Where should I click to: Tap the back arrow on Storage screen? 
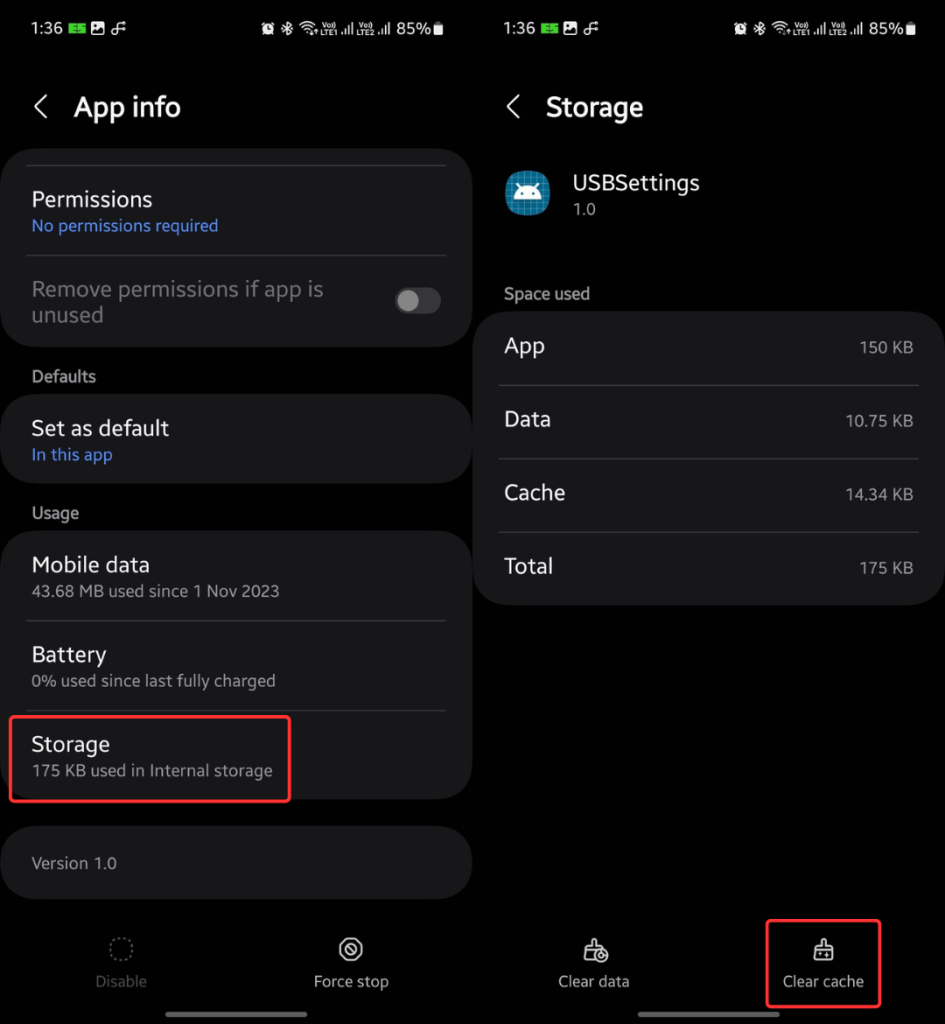pyautogui.click(x=513, y=106)
